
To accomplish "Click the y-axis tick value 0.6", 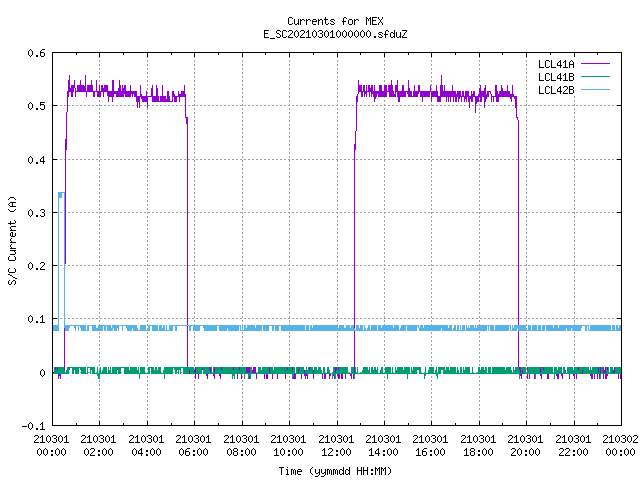I will pyautogui.click(x=36, y=53).
